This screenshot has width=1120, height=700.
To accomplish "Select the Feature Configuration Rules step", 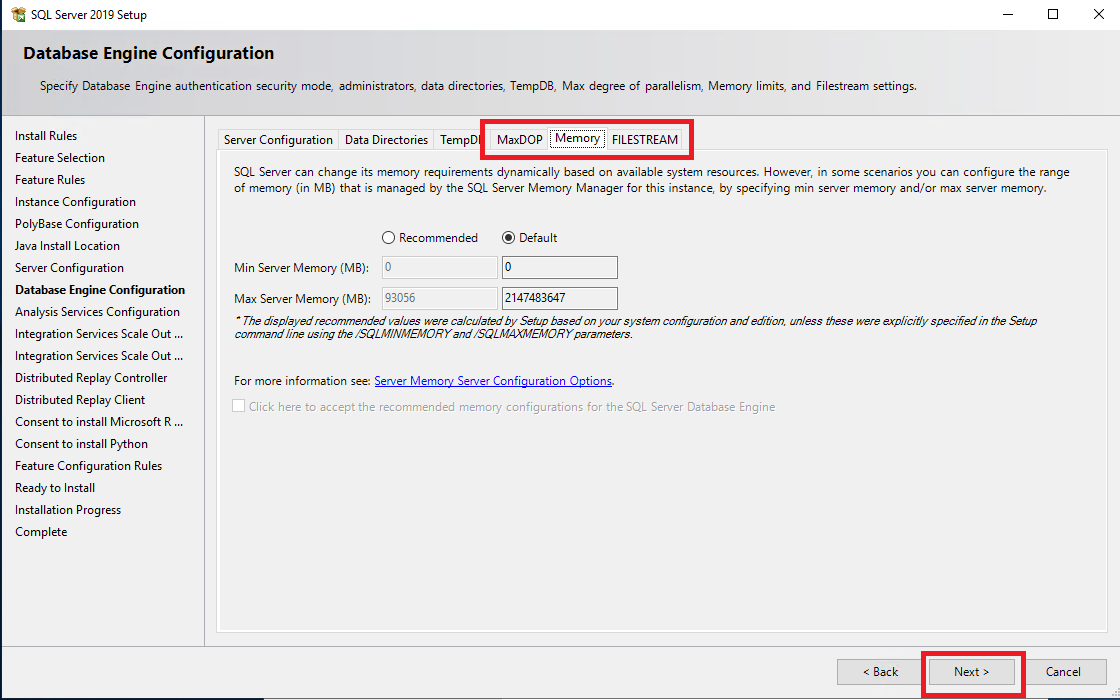I will click(89, 466).
